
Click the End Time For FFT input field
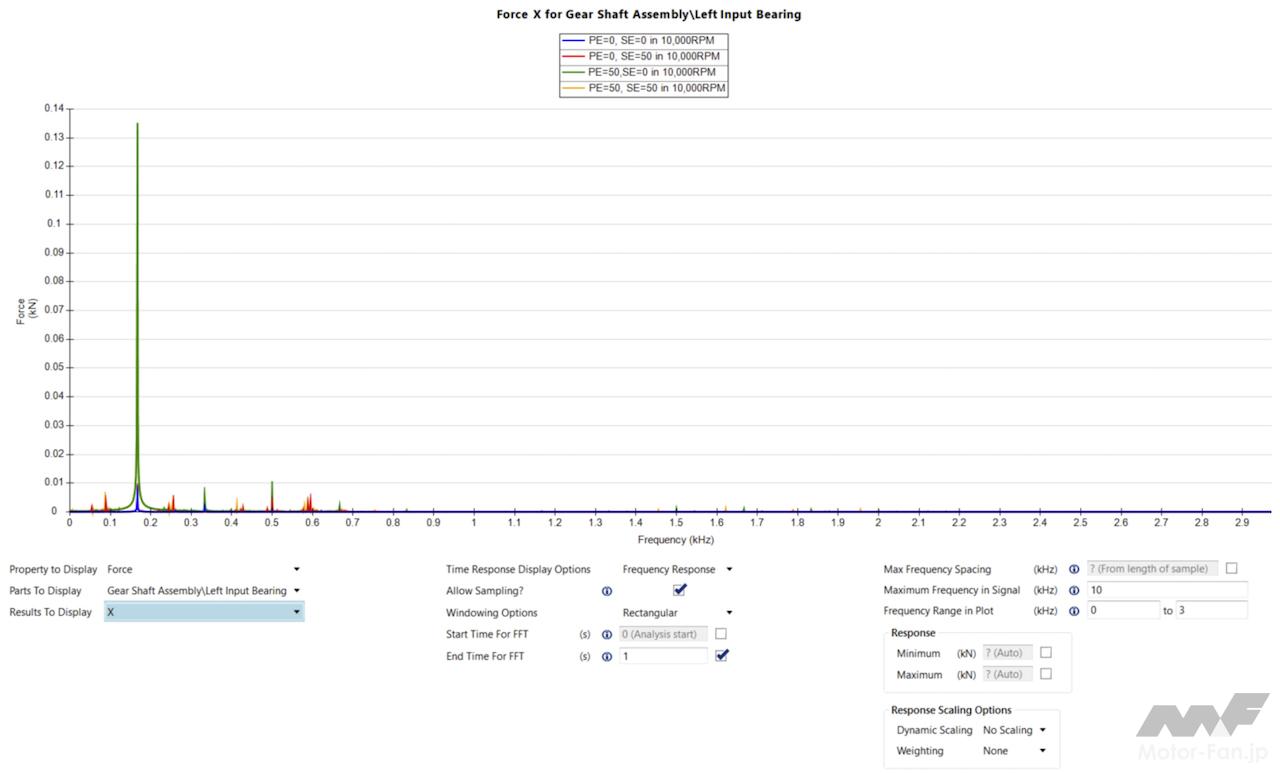pyautogui.click(x=662, y=656)
